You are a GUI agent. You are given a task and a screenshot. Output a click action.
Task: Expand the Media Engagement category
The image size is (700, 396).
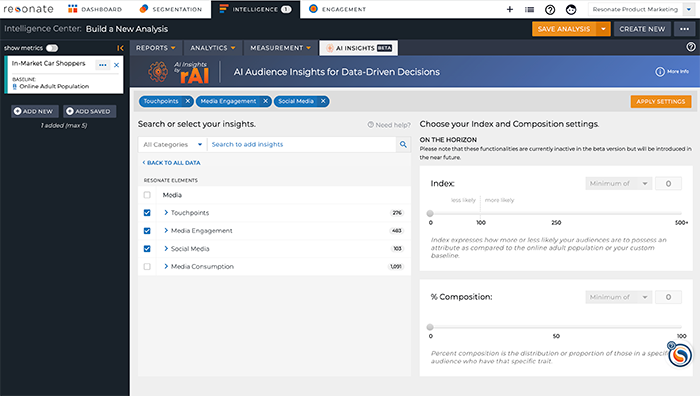[x=166, y=230]
